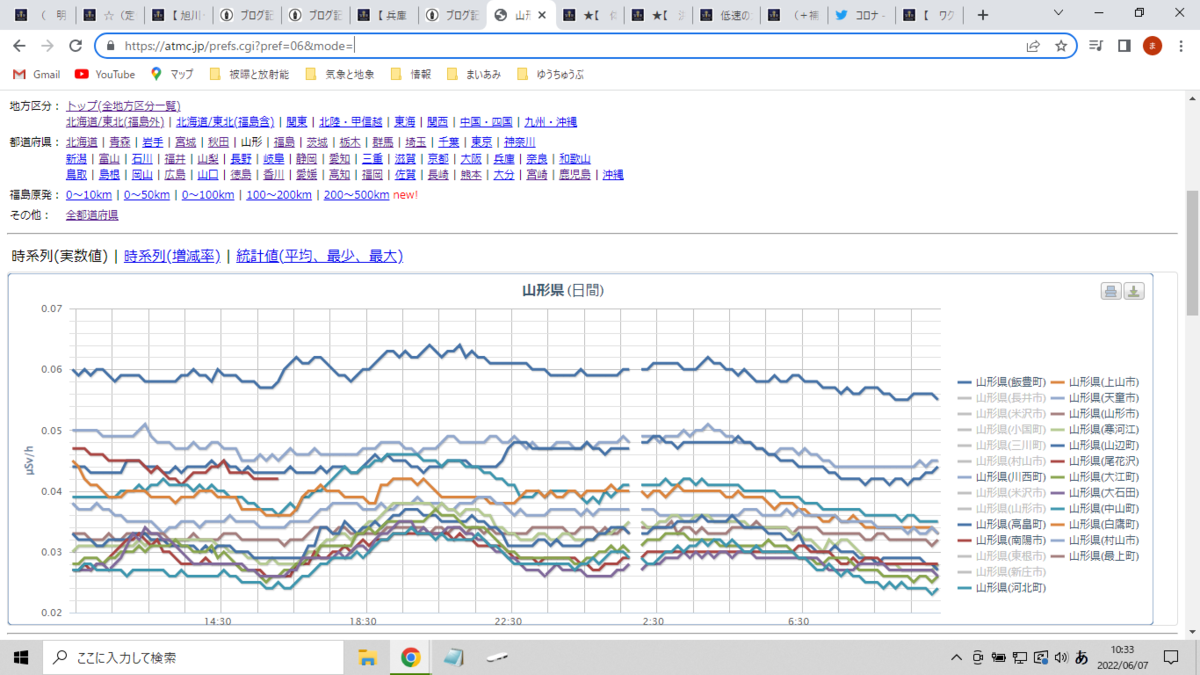Toggle 山形県(上山市) series in legend
Screen dimensions: 1200x675
click(1094, 382)
